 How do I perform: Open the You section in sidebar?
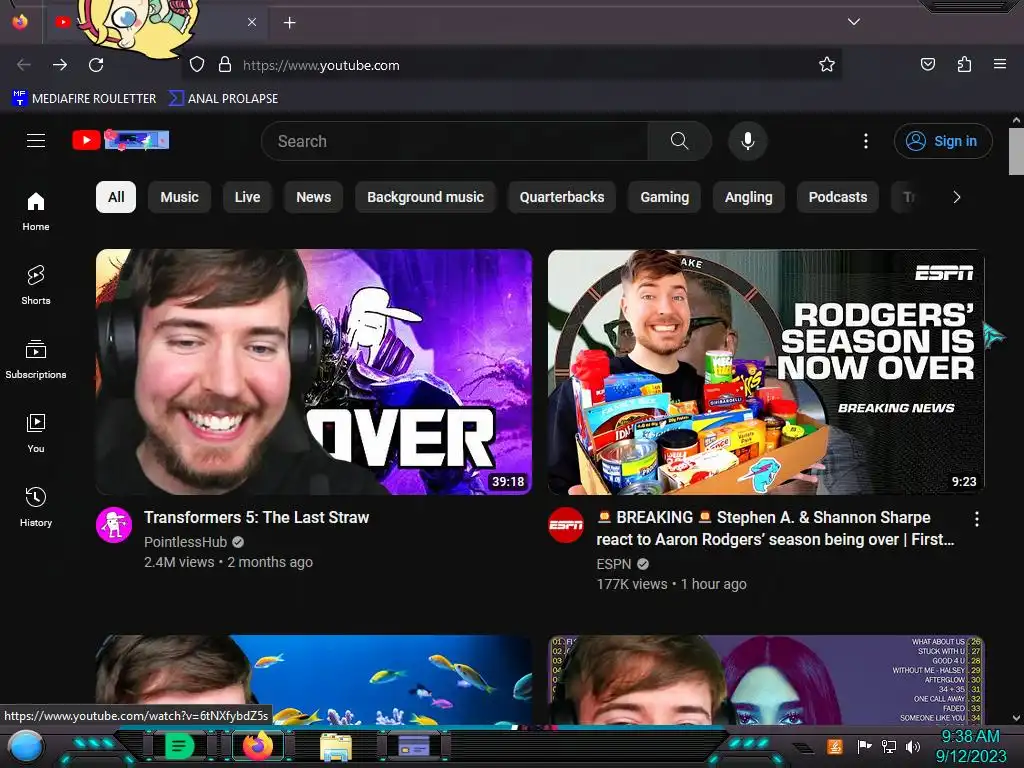36,433
